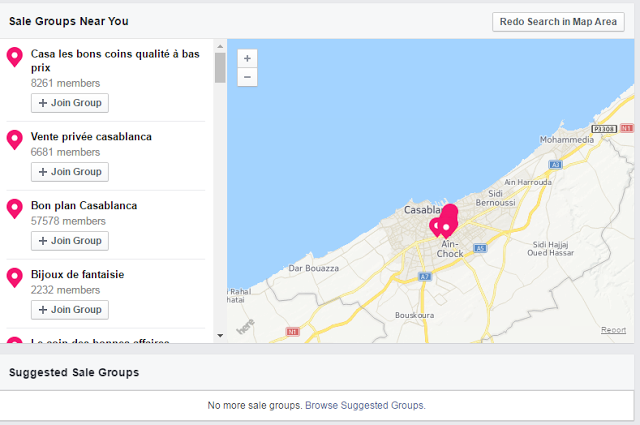Zoom in the map with plus button
The height and width of the screenshot is (425, 640).
click(x=247, y=58)
